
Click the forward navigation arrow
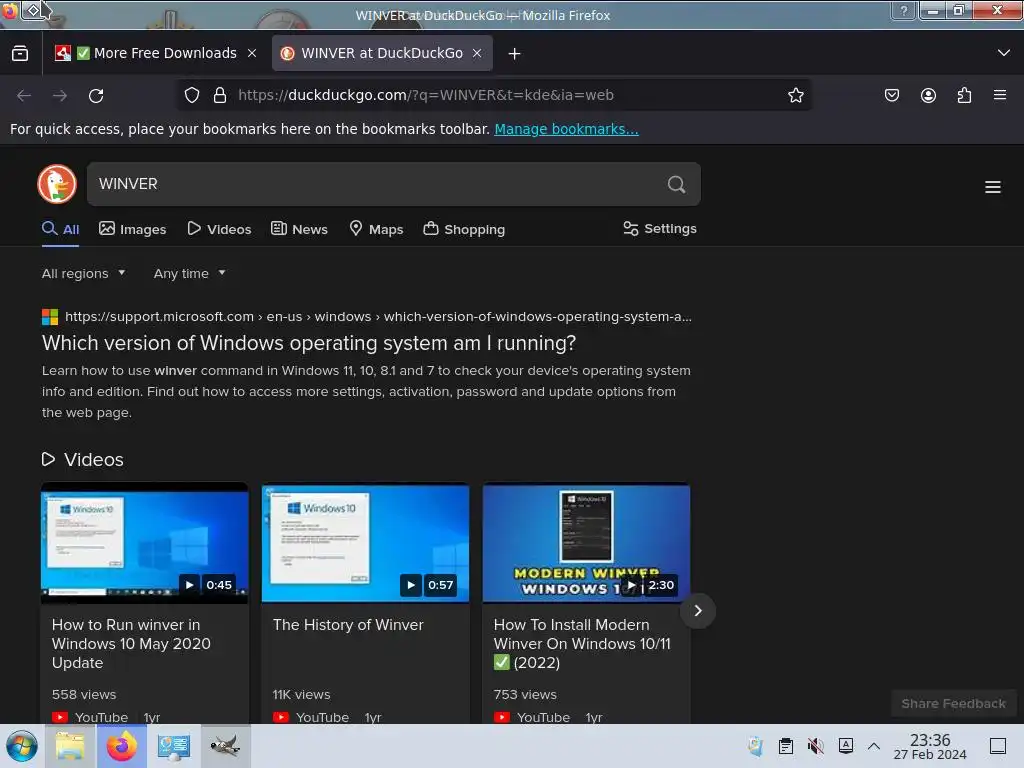click(x=60, y=96)
